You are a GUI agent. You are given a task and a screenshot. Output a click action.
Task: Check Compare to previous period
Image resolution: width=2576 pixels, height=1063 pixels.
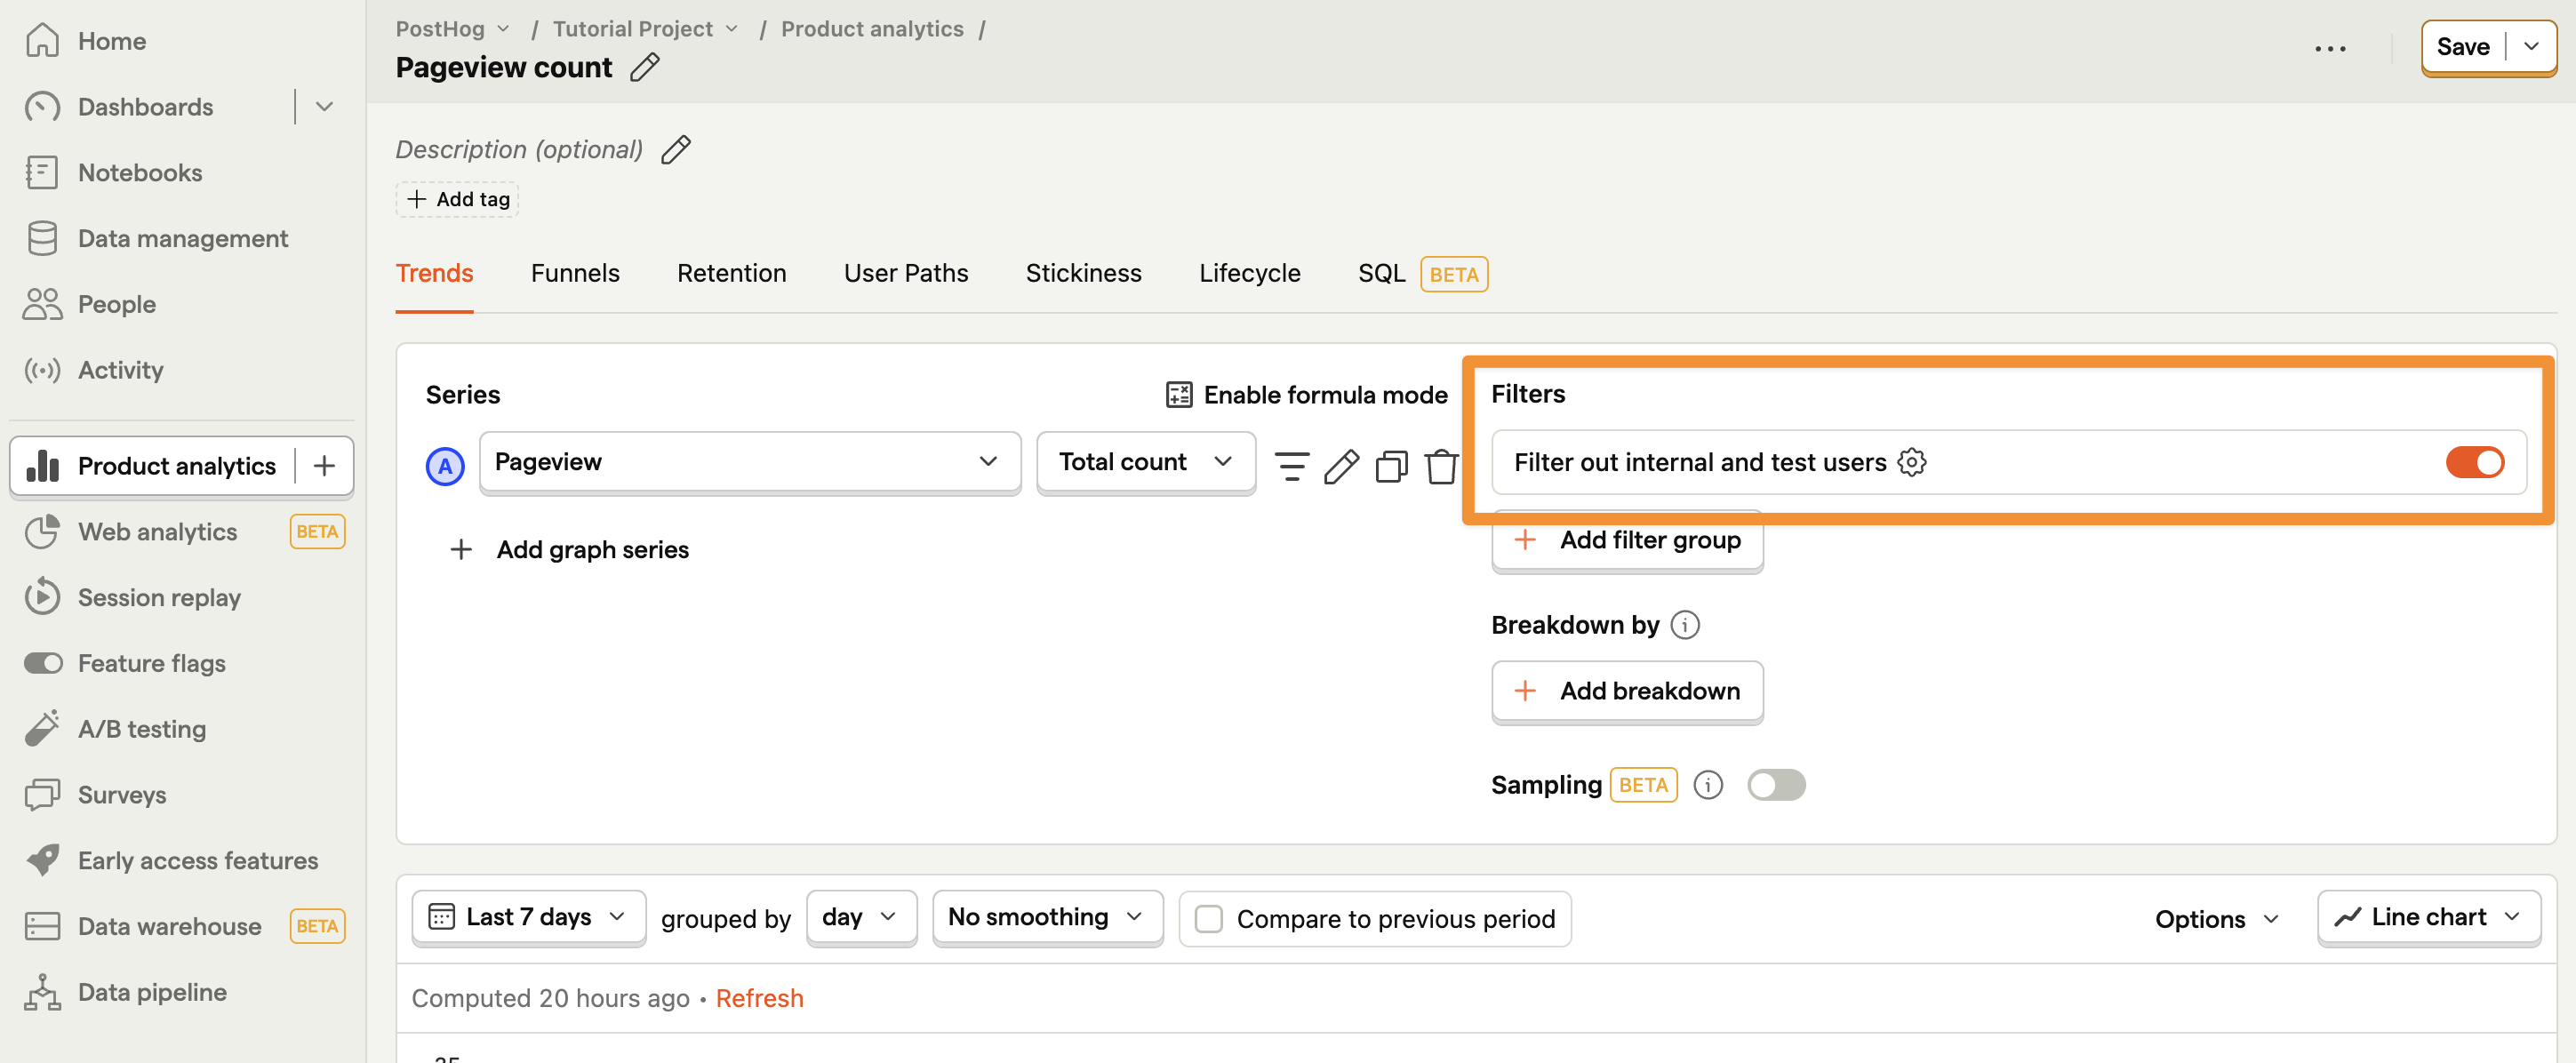coord(1209,918)
